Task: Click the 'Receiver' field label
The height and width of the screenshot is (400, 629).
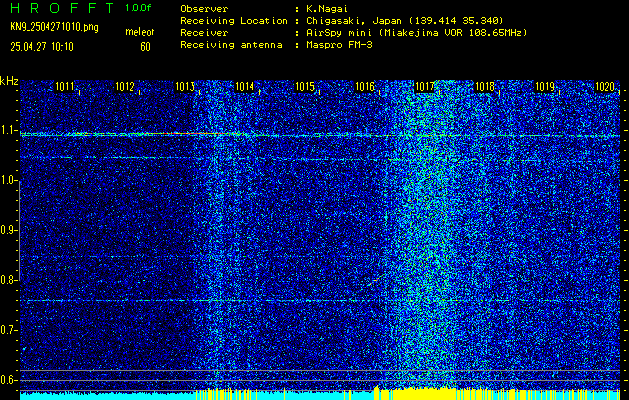Action: point(204,33)
